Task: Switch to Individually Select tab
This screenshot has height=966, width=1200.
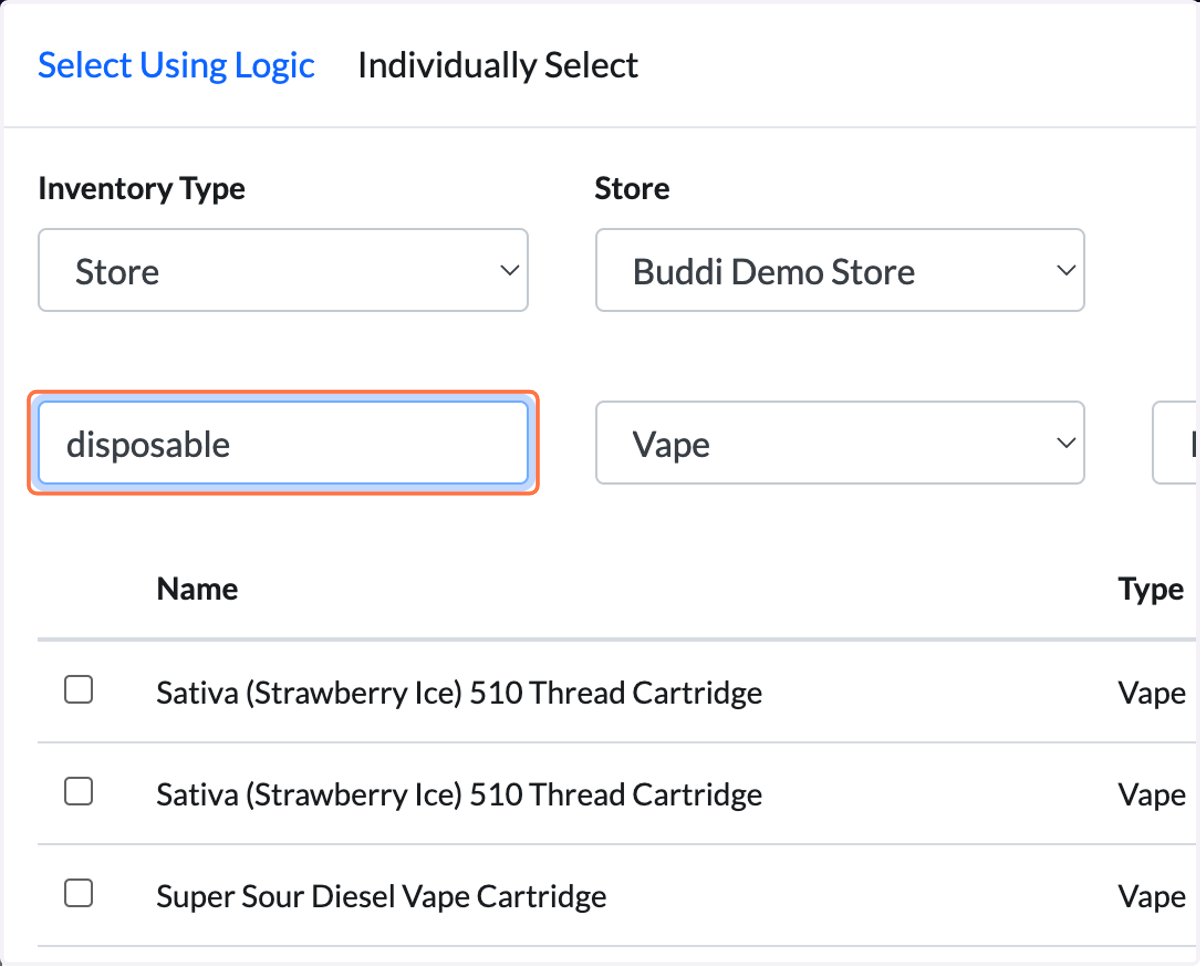Action: point(498,66)
